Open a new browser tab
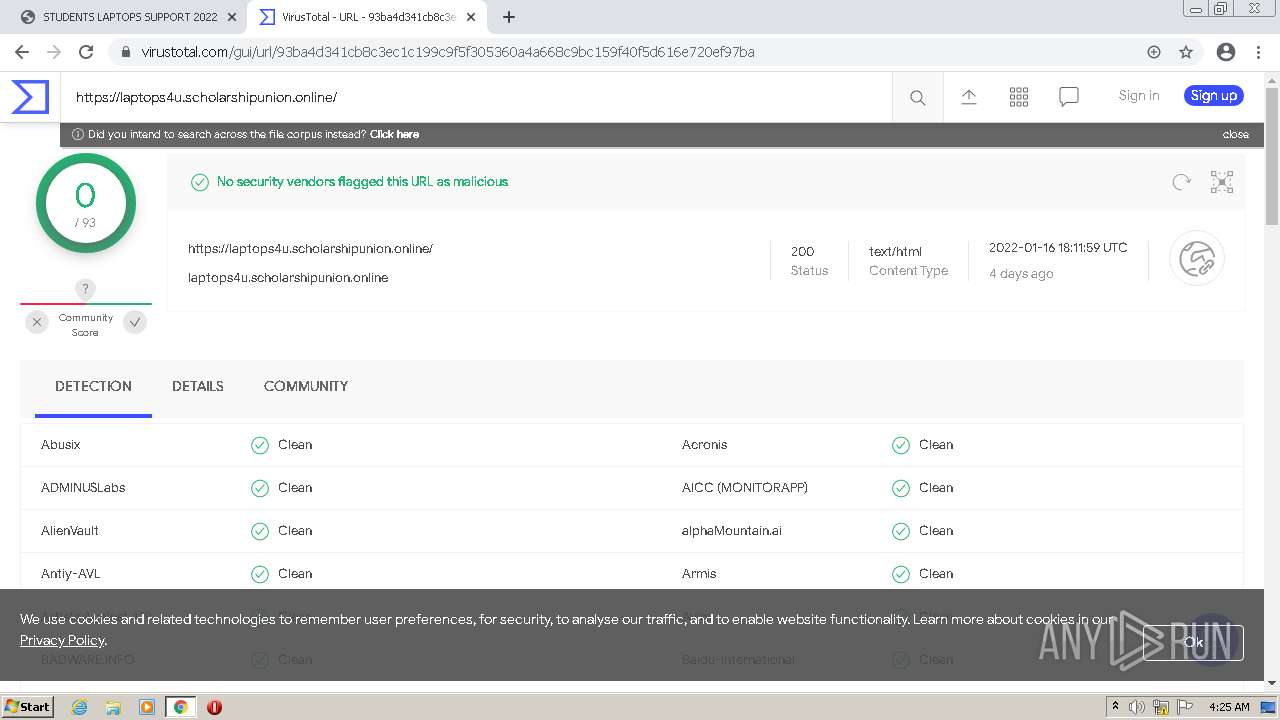This screenshot has height=720, width=1280. [509, 17]
